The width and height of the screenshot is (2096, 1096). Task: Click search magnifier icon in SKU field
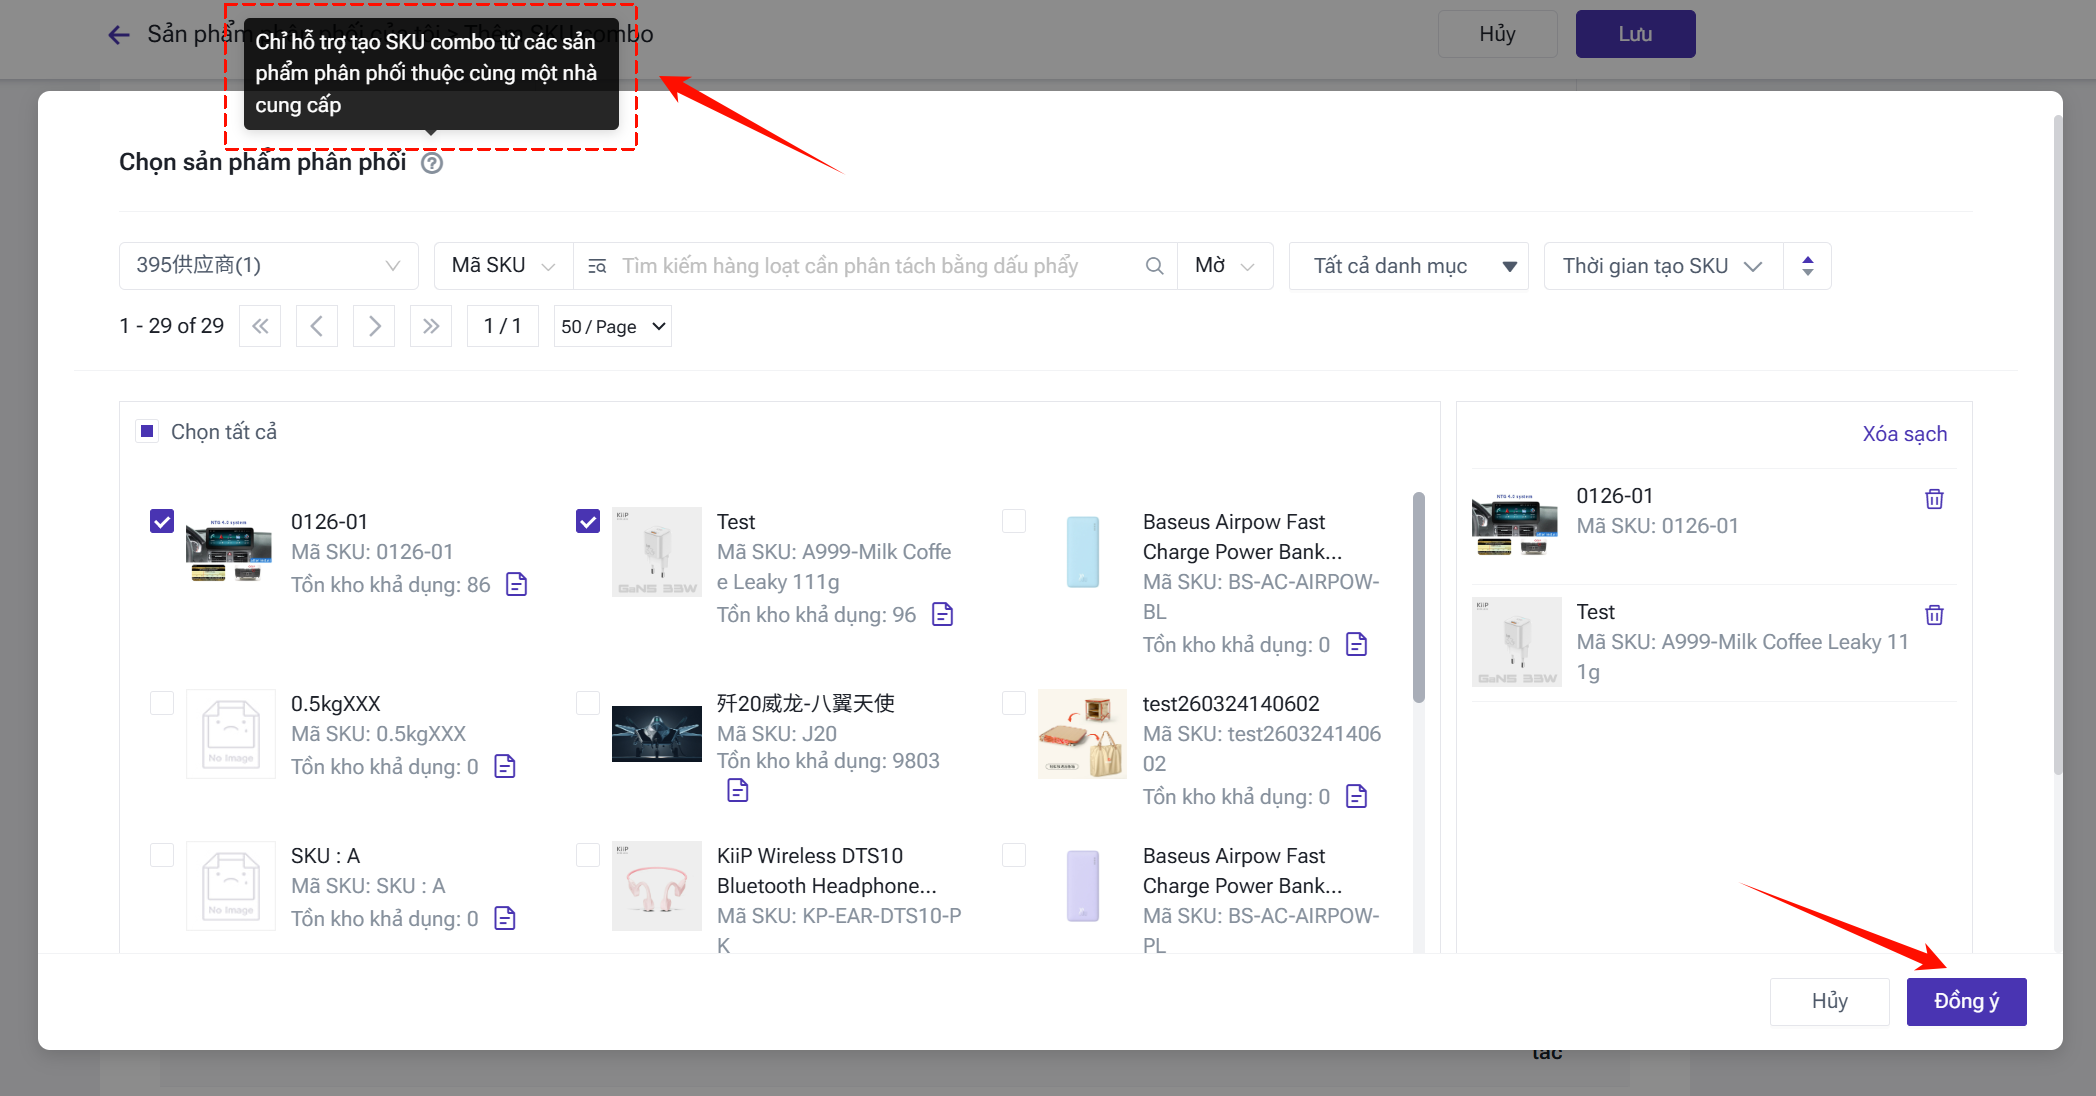[x=1154, y=266]
